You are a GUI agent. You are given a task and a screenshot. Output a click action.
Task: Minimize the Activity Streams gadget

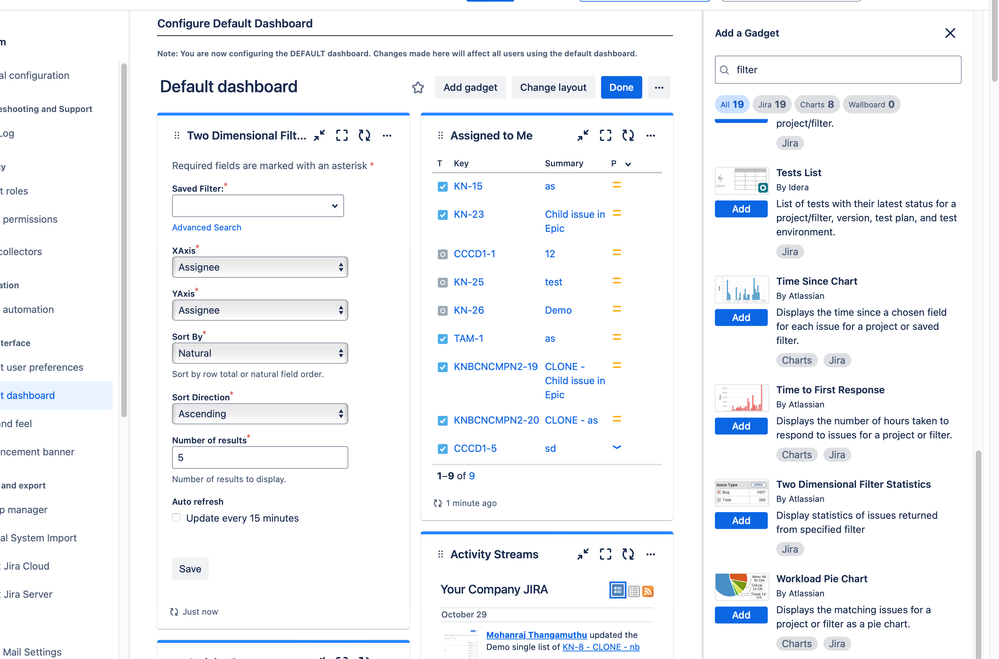pos(583,554)
